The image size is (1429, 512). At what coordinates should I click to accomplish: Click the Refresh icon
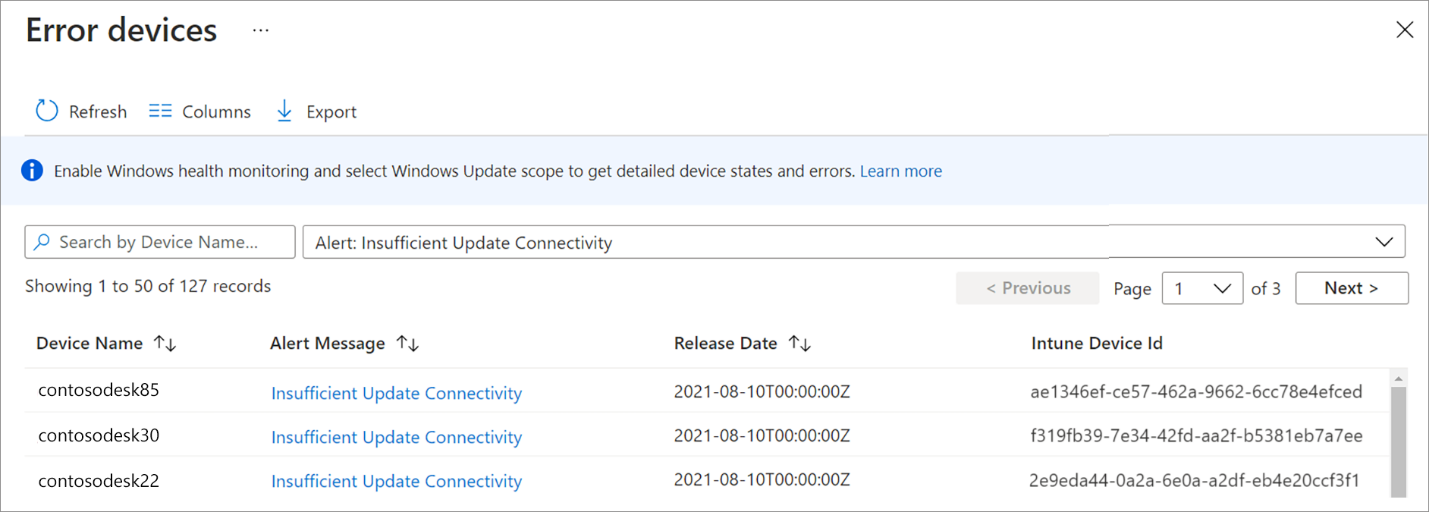47,111
